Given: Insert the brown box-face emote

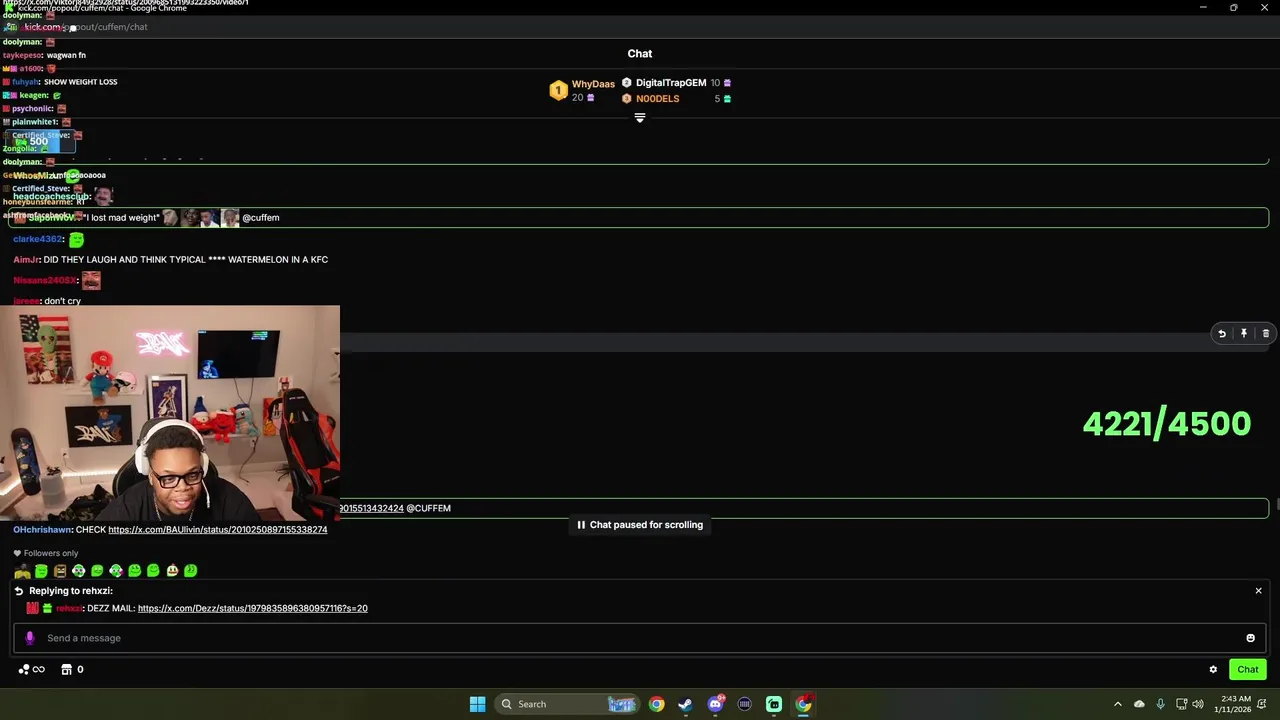Looking at the screenshot, I should (60, 571).
